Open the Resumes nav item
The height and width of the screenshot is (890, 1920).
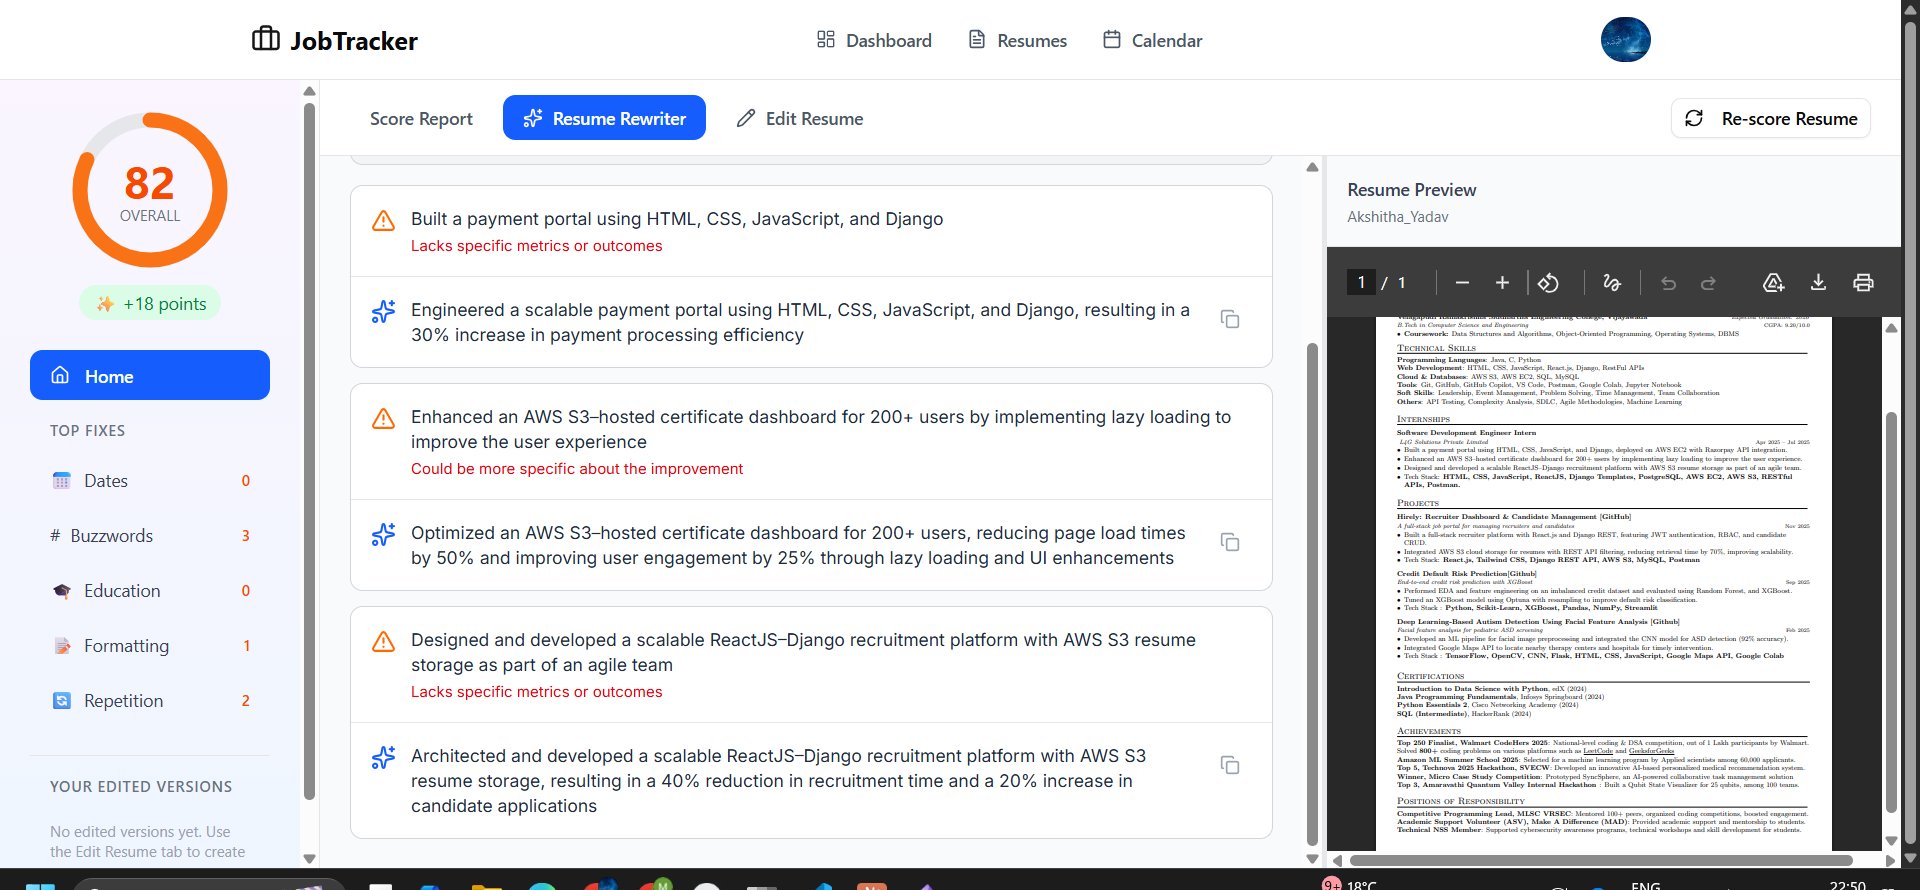click(x=1017, y=40)
